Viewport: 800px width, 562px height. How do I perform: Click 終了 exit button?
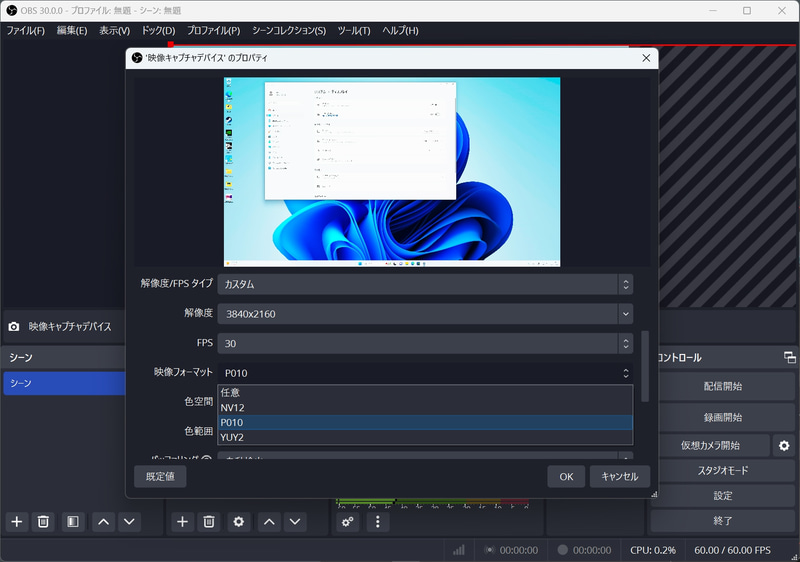(722, 521)
